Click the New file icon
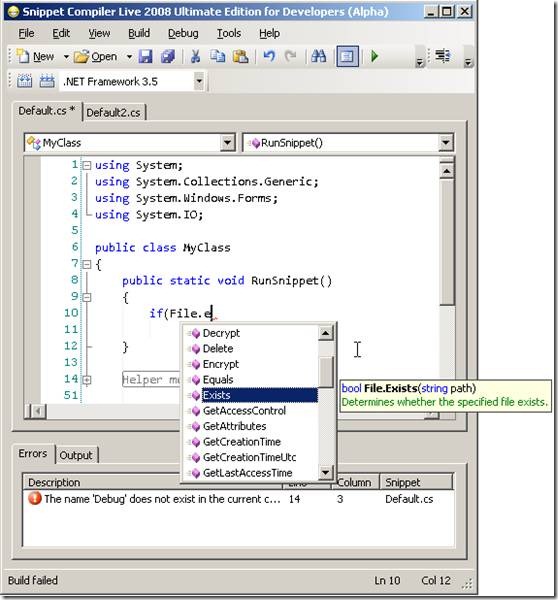Image resolution: width=558 pixels, height=600 pixels. 23,56
